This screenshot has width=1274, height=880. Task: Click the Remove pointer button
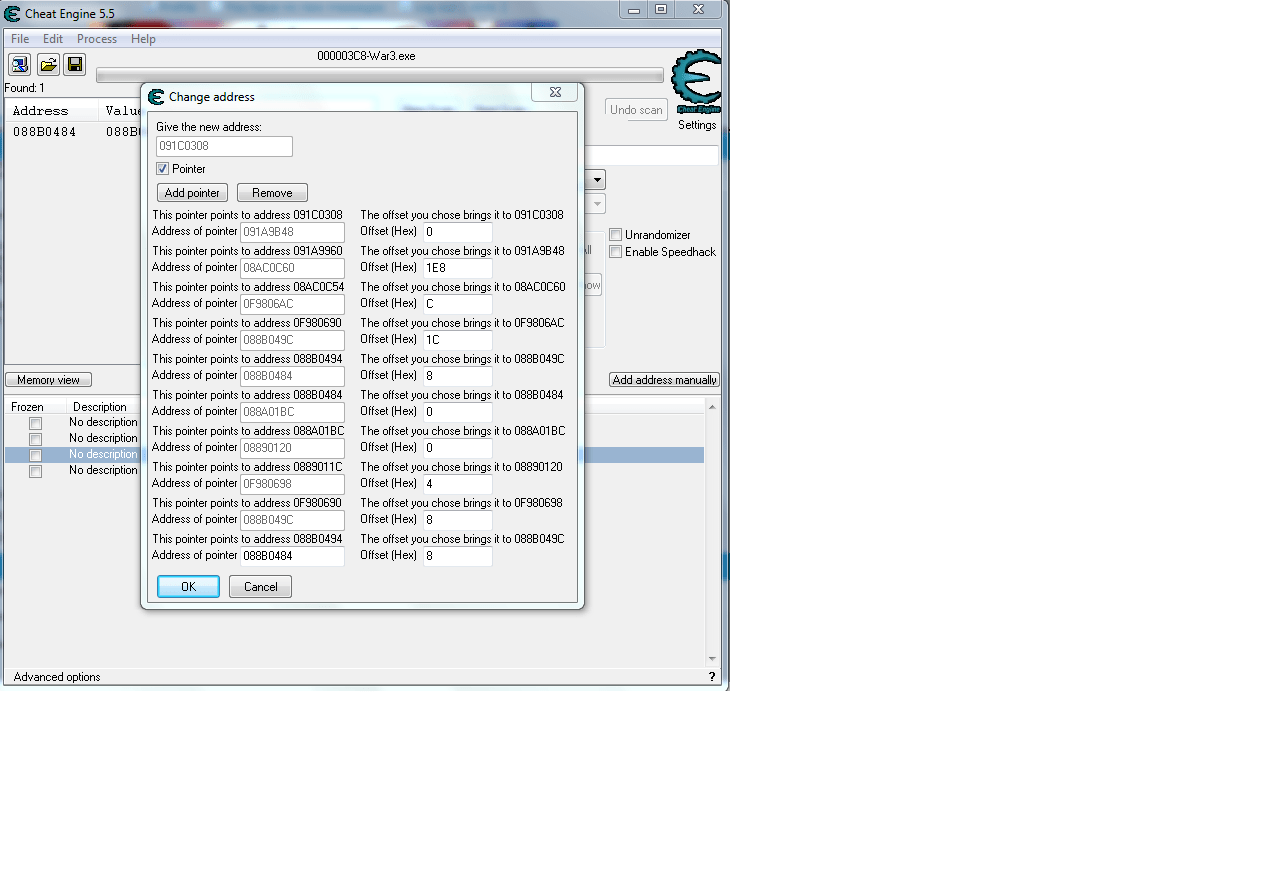272,193
